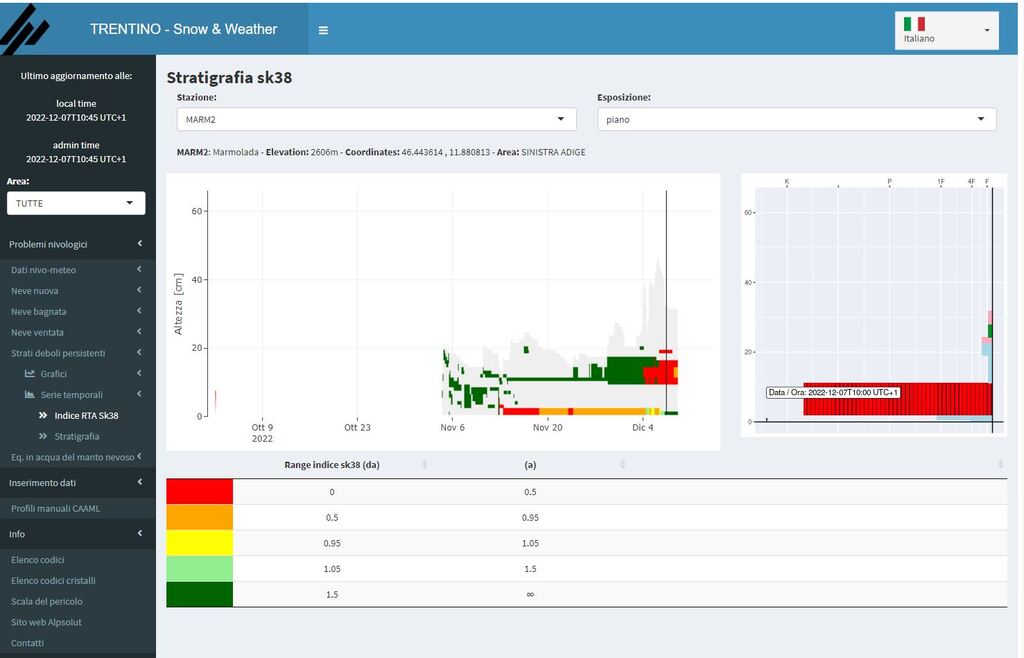
Task: Click the Alpsolut logo in the header
Action: pos(25,30)
